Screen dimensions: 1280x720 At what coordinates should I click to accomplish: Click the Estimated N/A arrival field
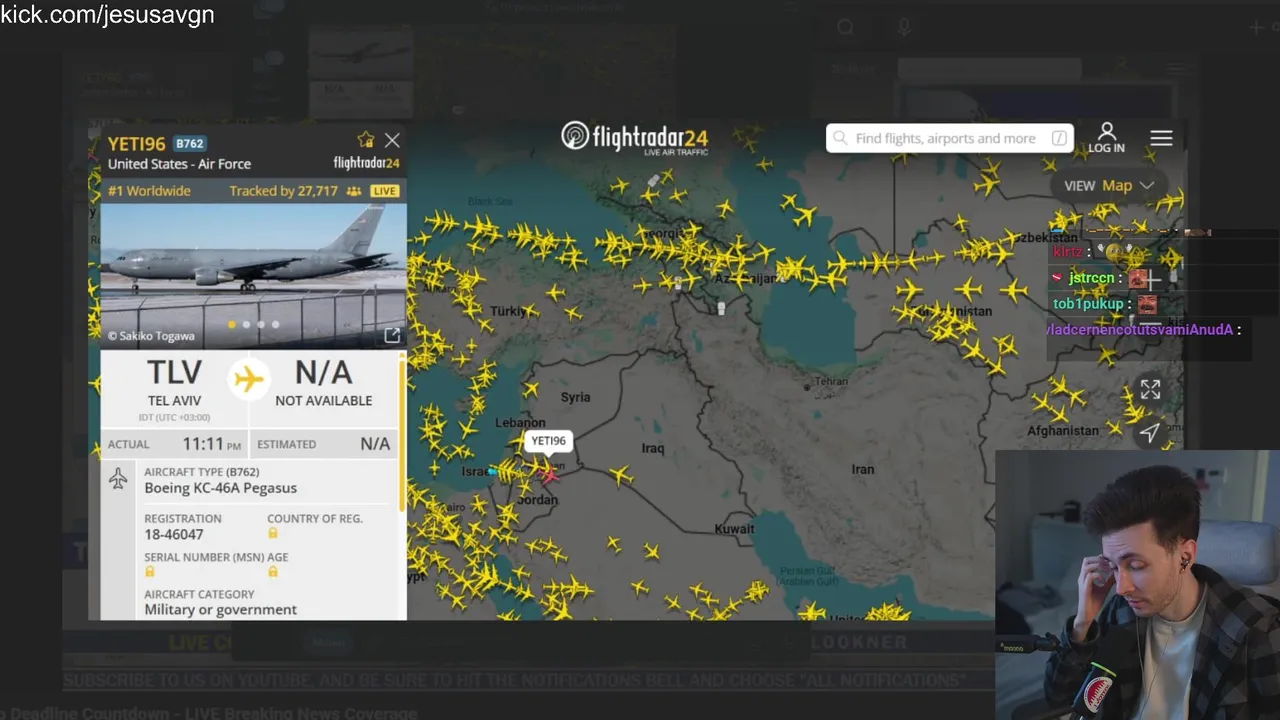coord(324,444)
